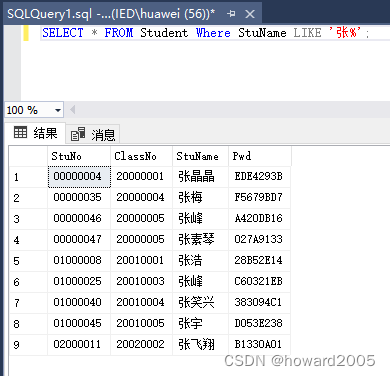390x376 pixels.
Task: Select Pwd cell 383094C1
Action: point(259,303)
